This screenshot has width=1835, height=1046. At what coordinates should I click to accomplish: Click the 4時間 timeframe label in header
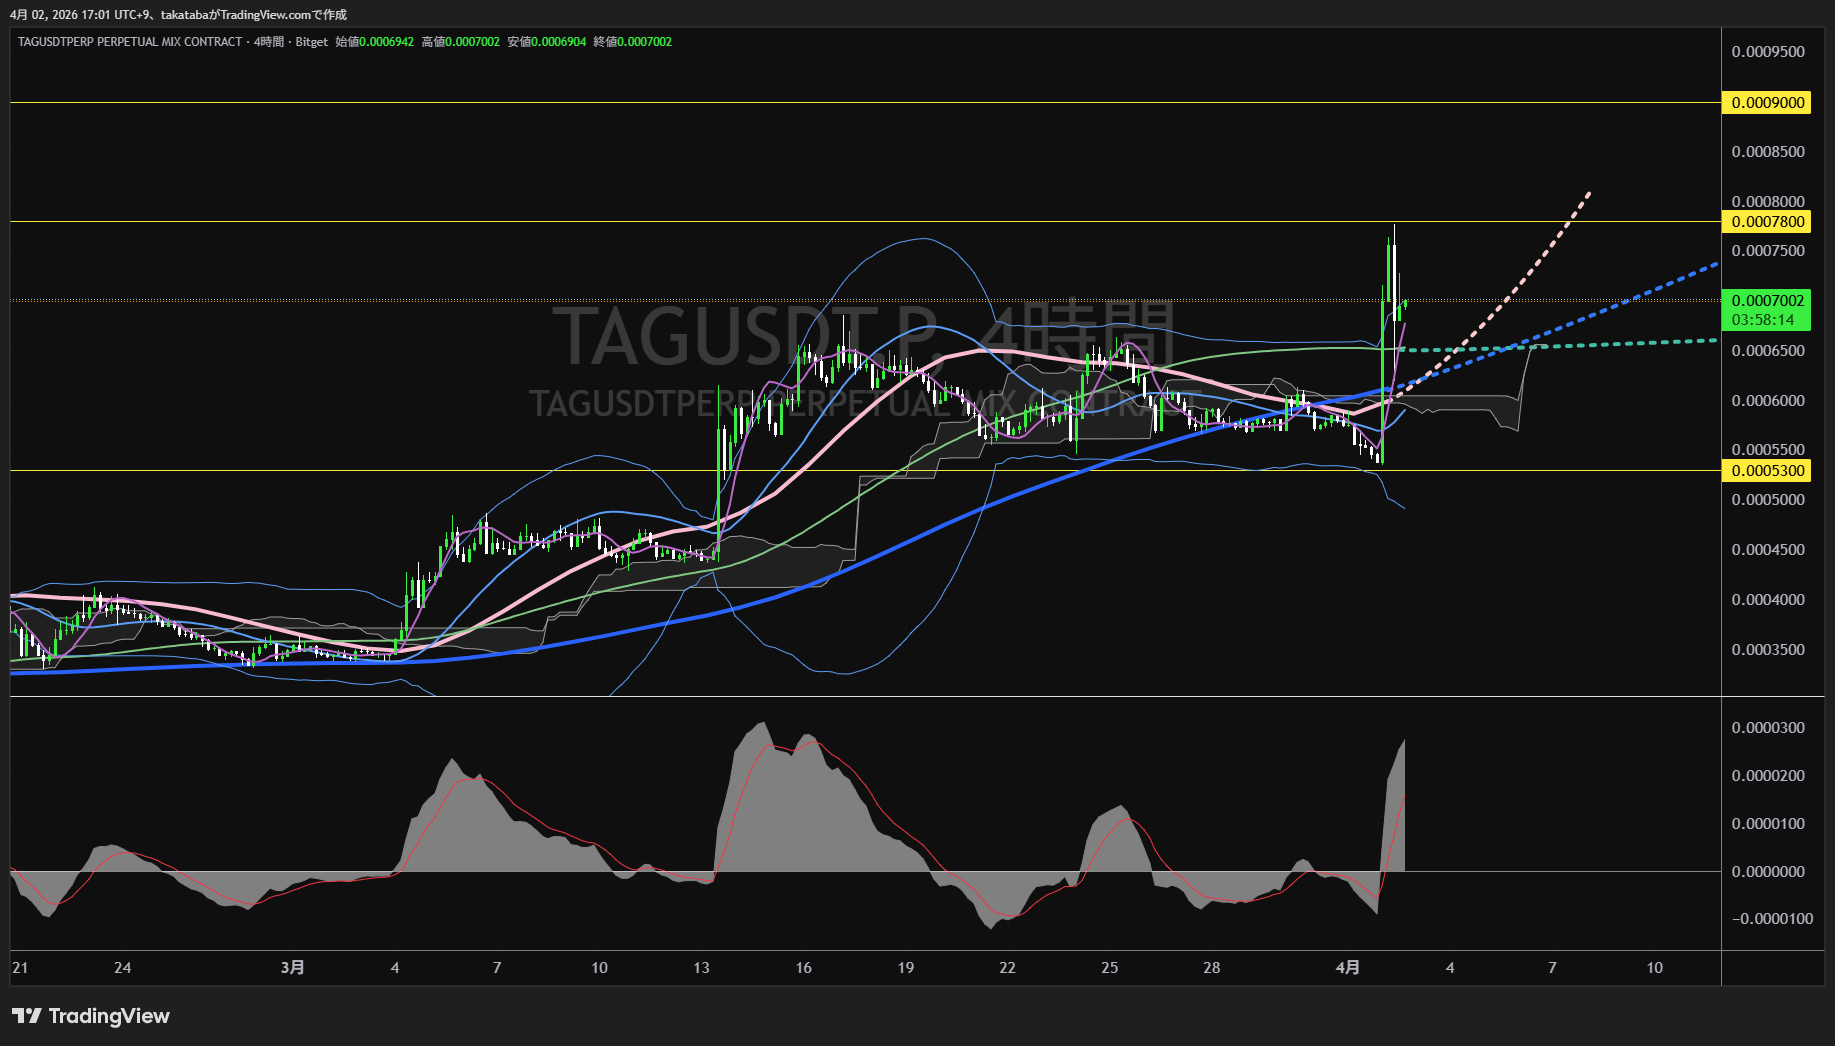tap(269, 42)
